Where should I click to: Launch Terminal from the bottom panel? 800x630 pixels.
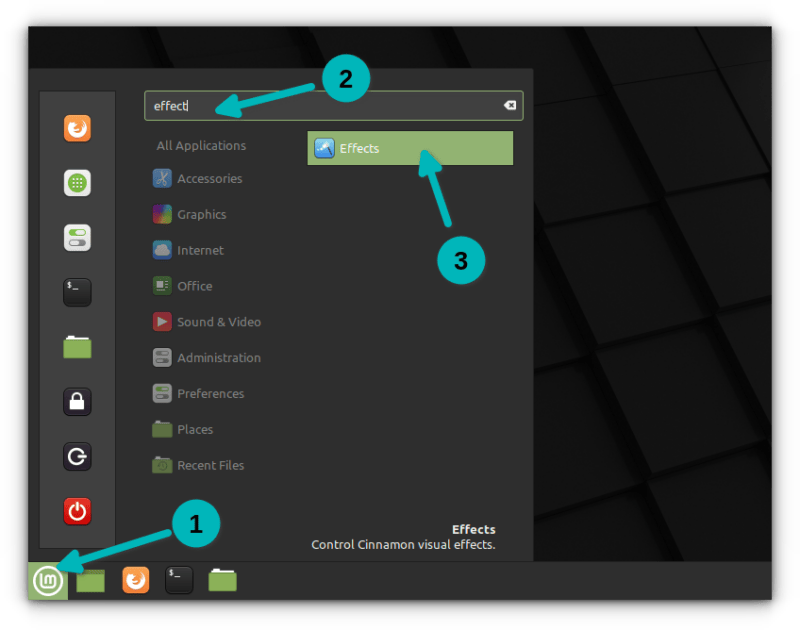[x=179, y=580]
